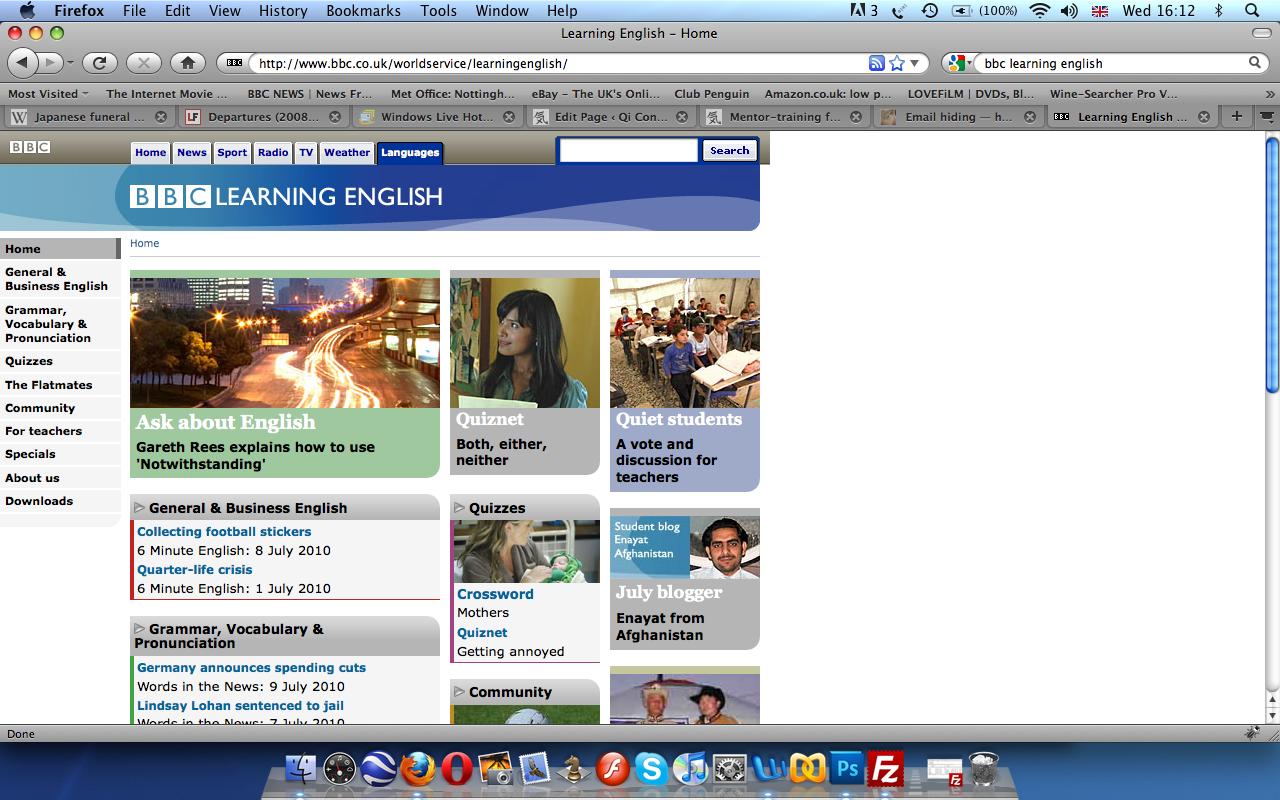The image size is (1280, 800).
Task: Reload the page with the refresh button
Action: click(x=99, y=63)
